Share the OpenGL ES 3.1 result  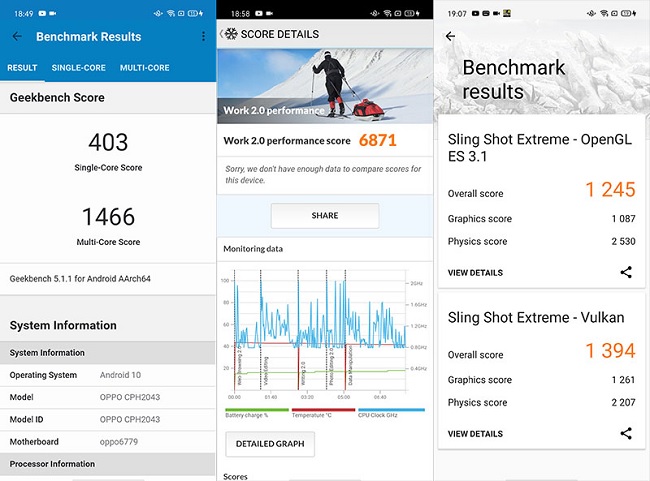626,272
